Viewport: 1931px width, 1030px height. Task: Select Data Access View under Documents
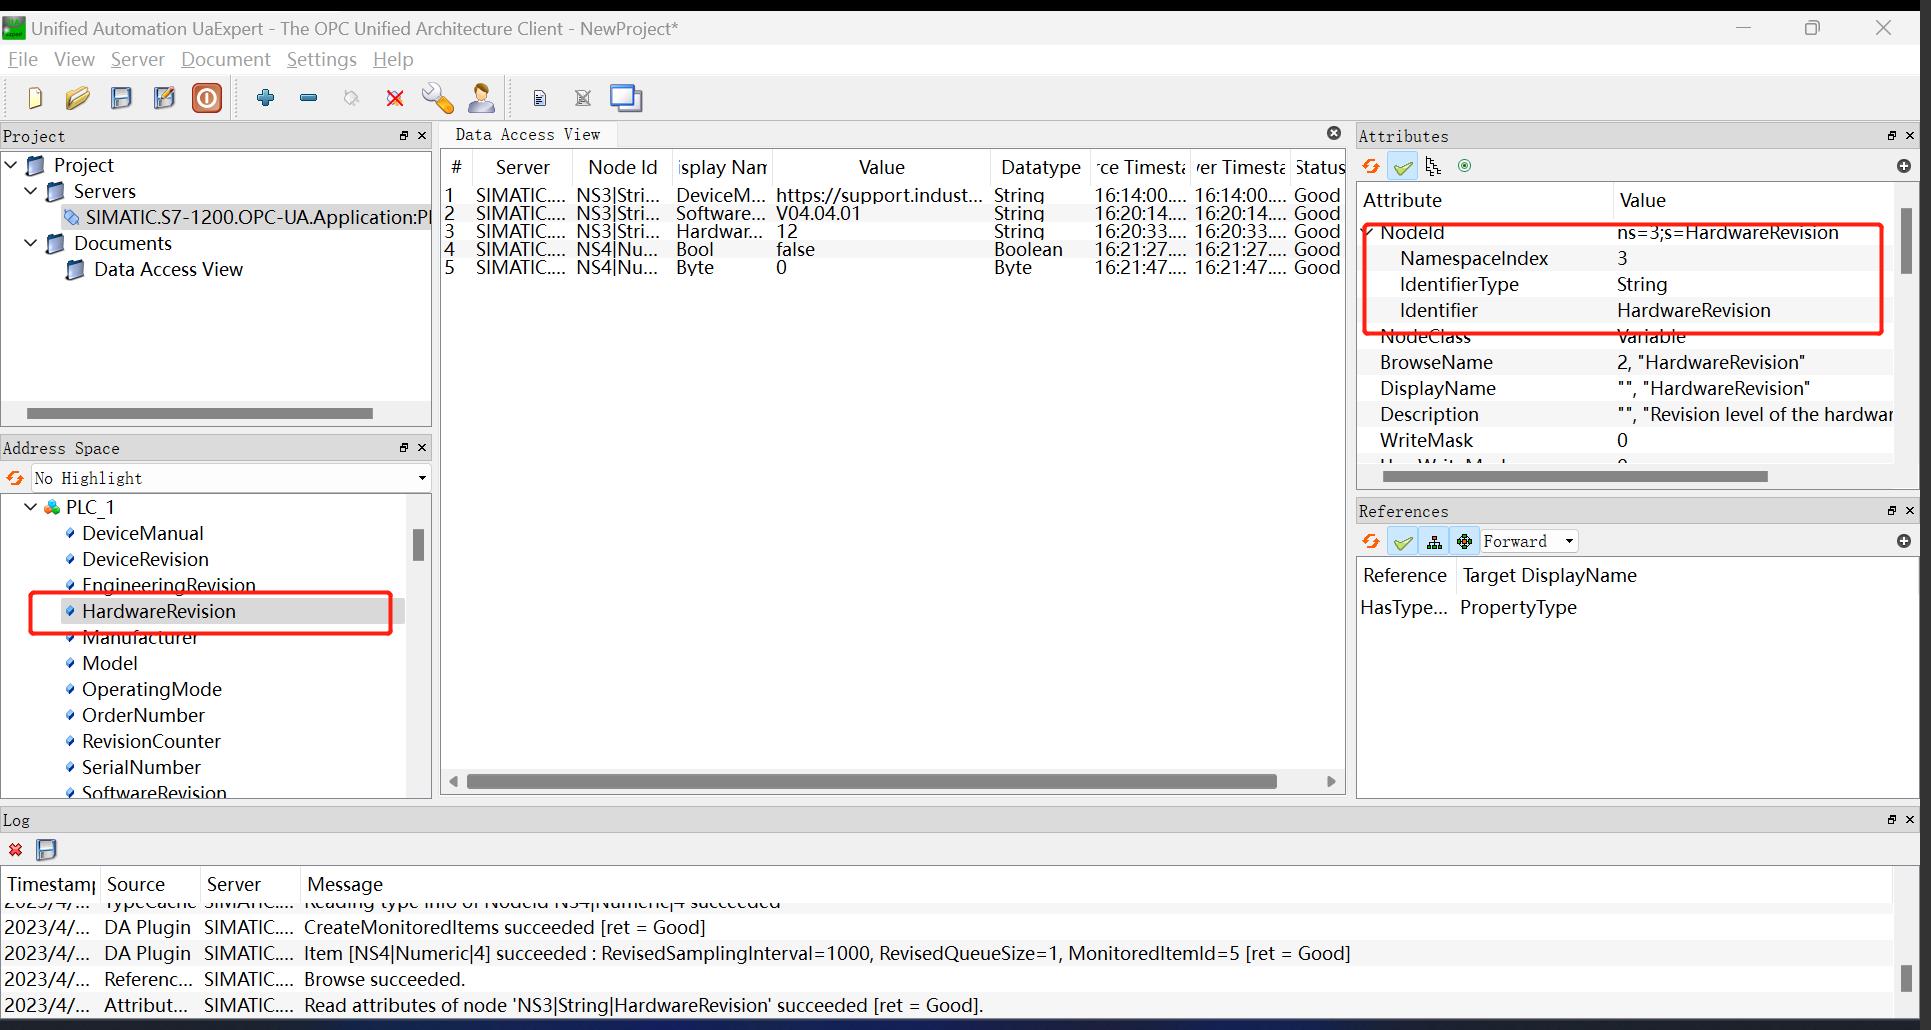[x=167, y=269]
